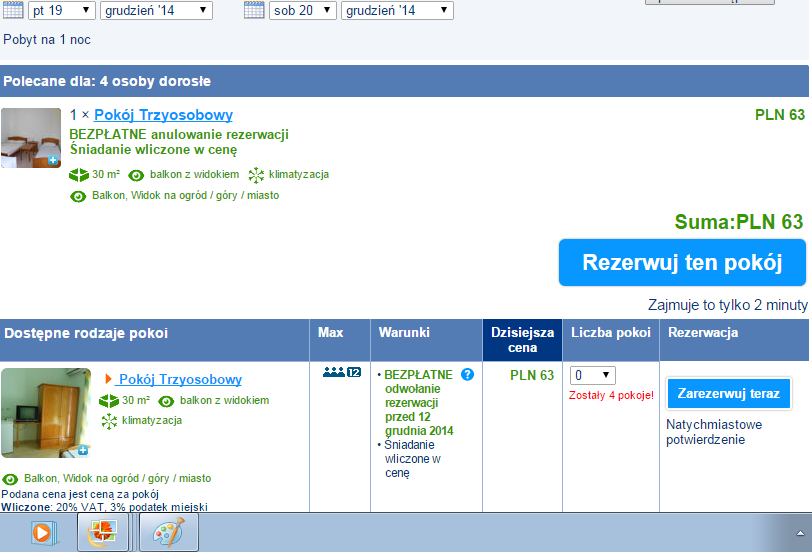Click Zarezerwuj teraz button

(729, 394)
